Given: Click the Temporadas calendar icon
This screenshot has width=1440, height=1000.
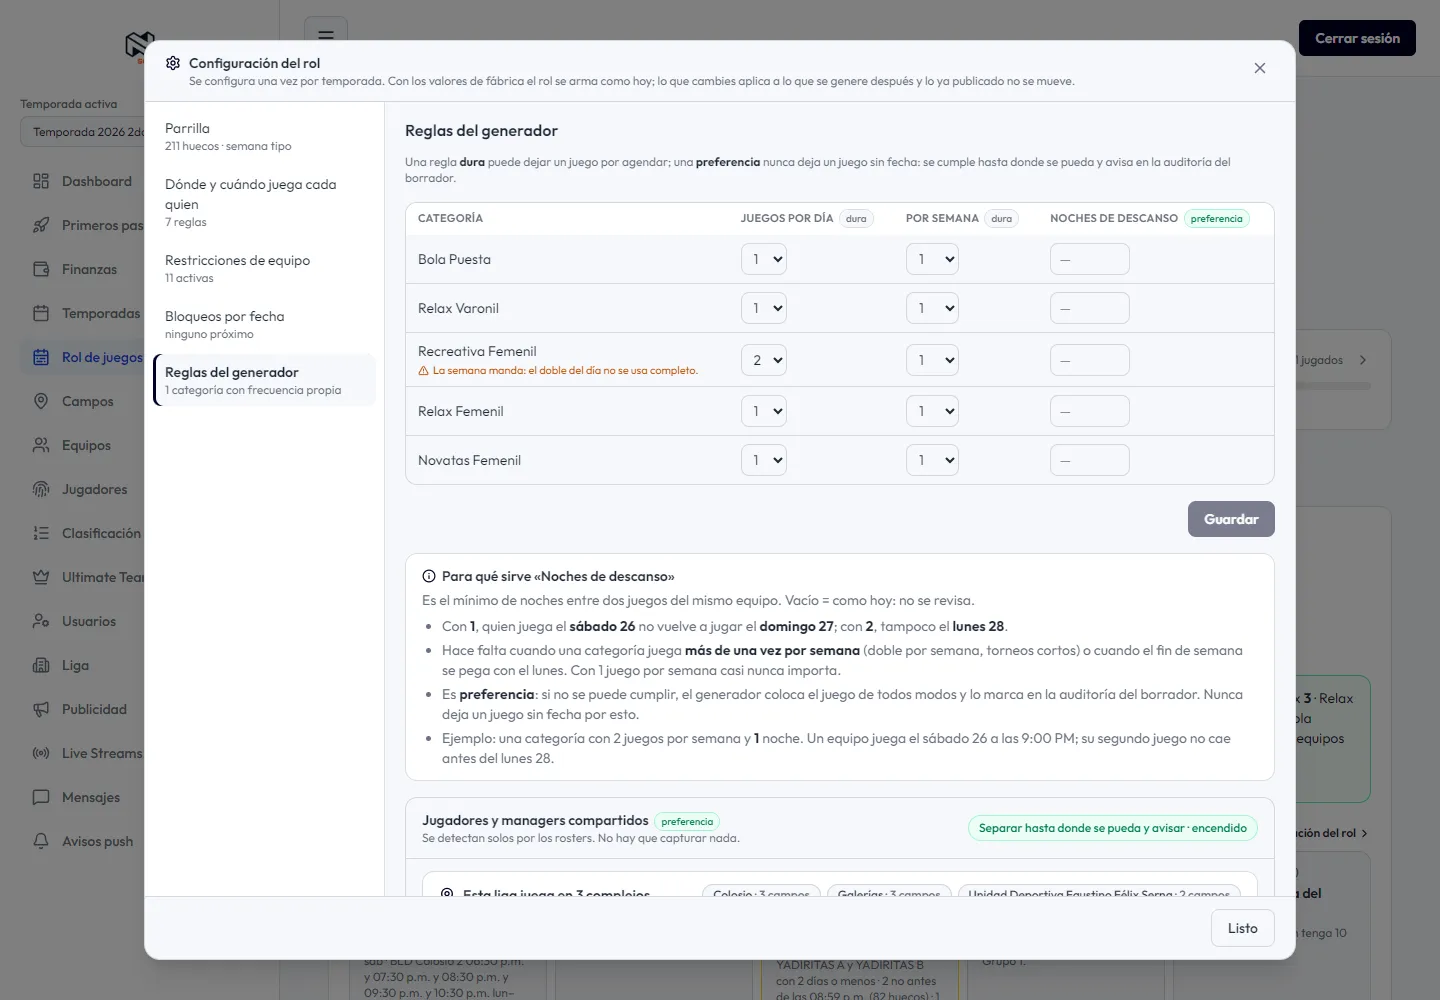Looking at the screenshot, I should [x=41, y=313].
